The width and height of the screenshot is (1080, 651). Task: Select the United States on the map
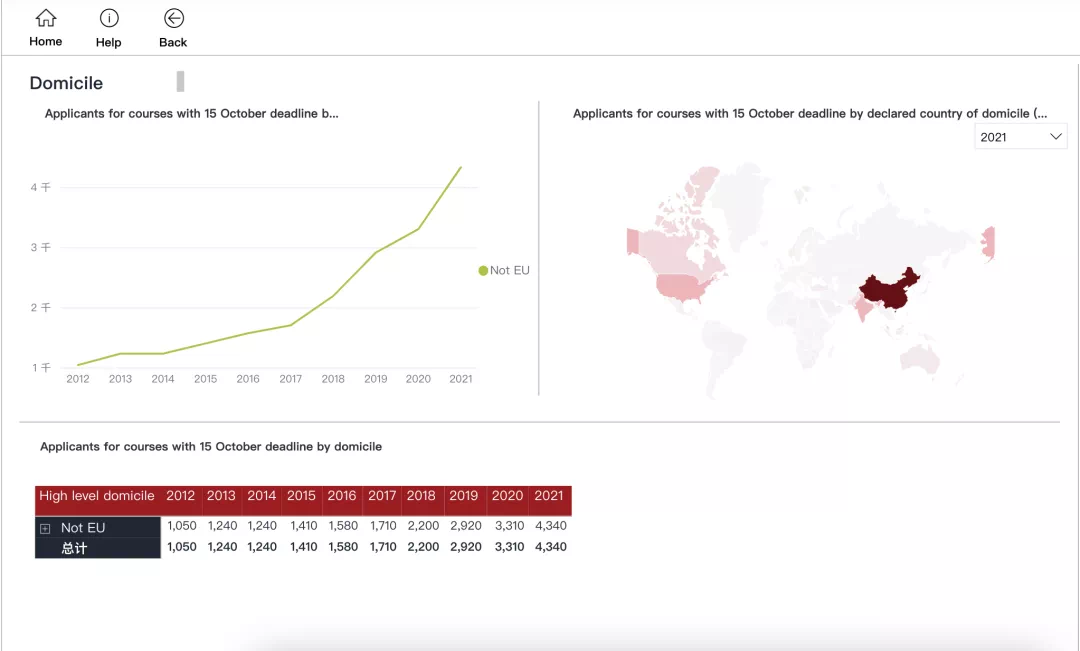click(681, 285)
